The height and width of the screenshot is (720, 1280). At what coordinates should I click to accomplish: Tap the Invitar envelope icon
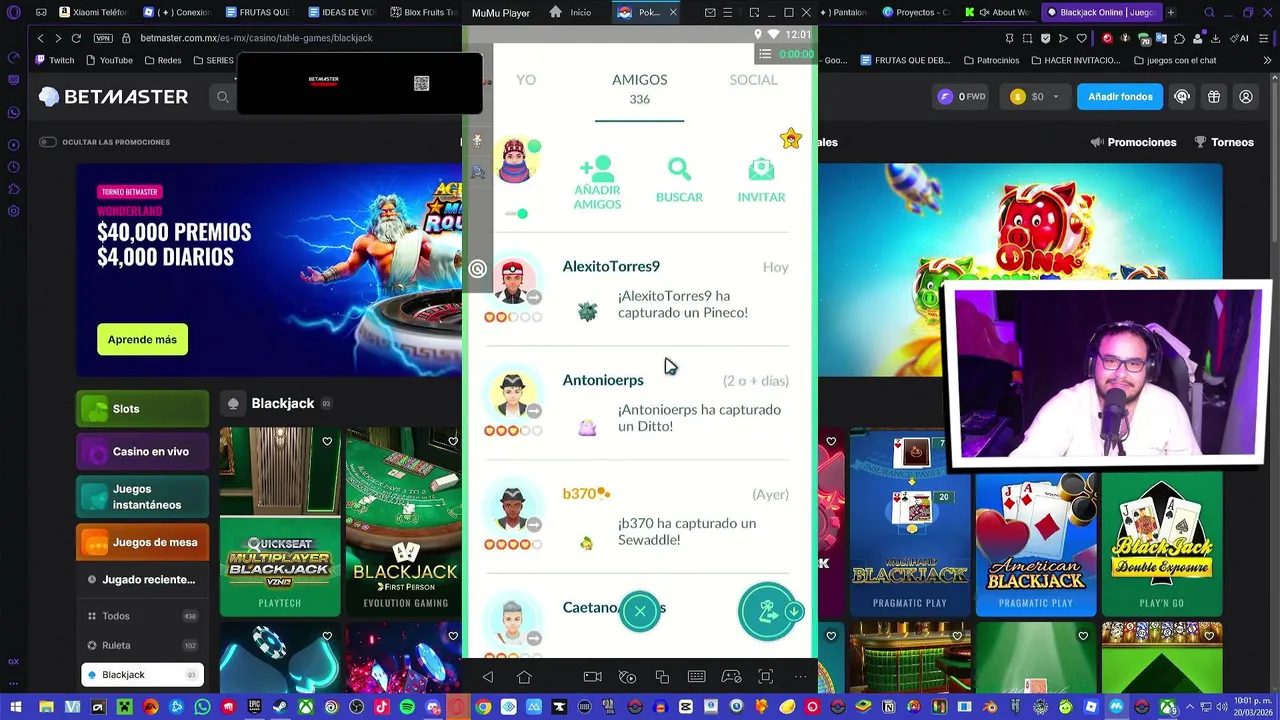pyautogui.click(x=761, y=169)
